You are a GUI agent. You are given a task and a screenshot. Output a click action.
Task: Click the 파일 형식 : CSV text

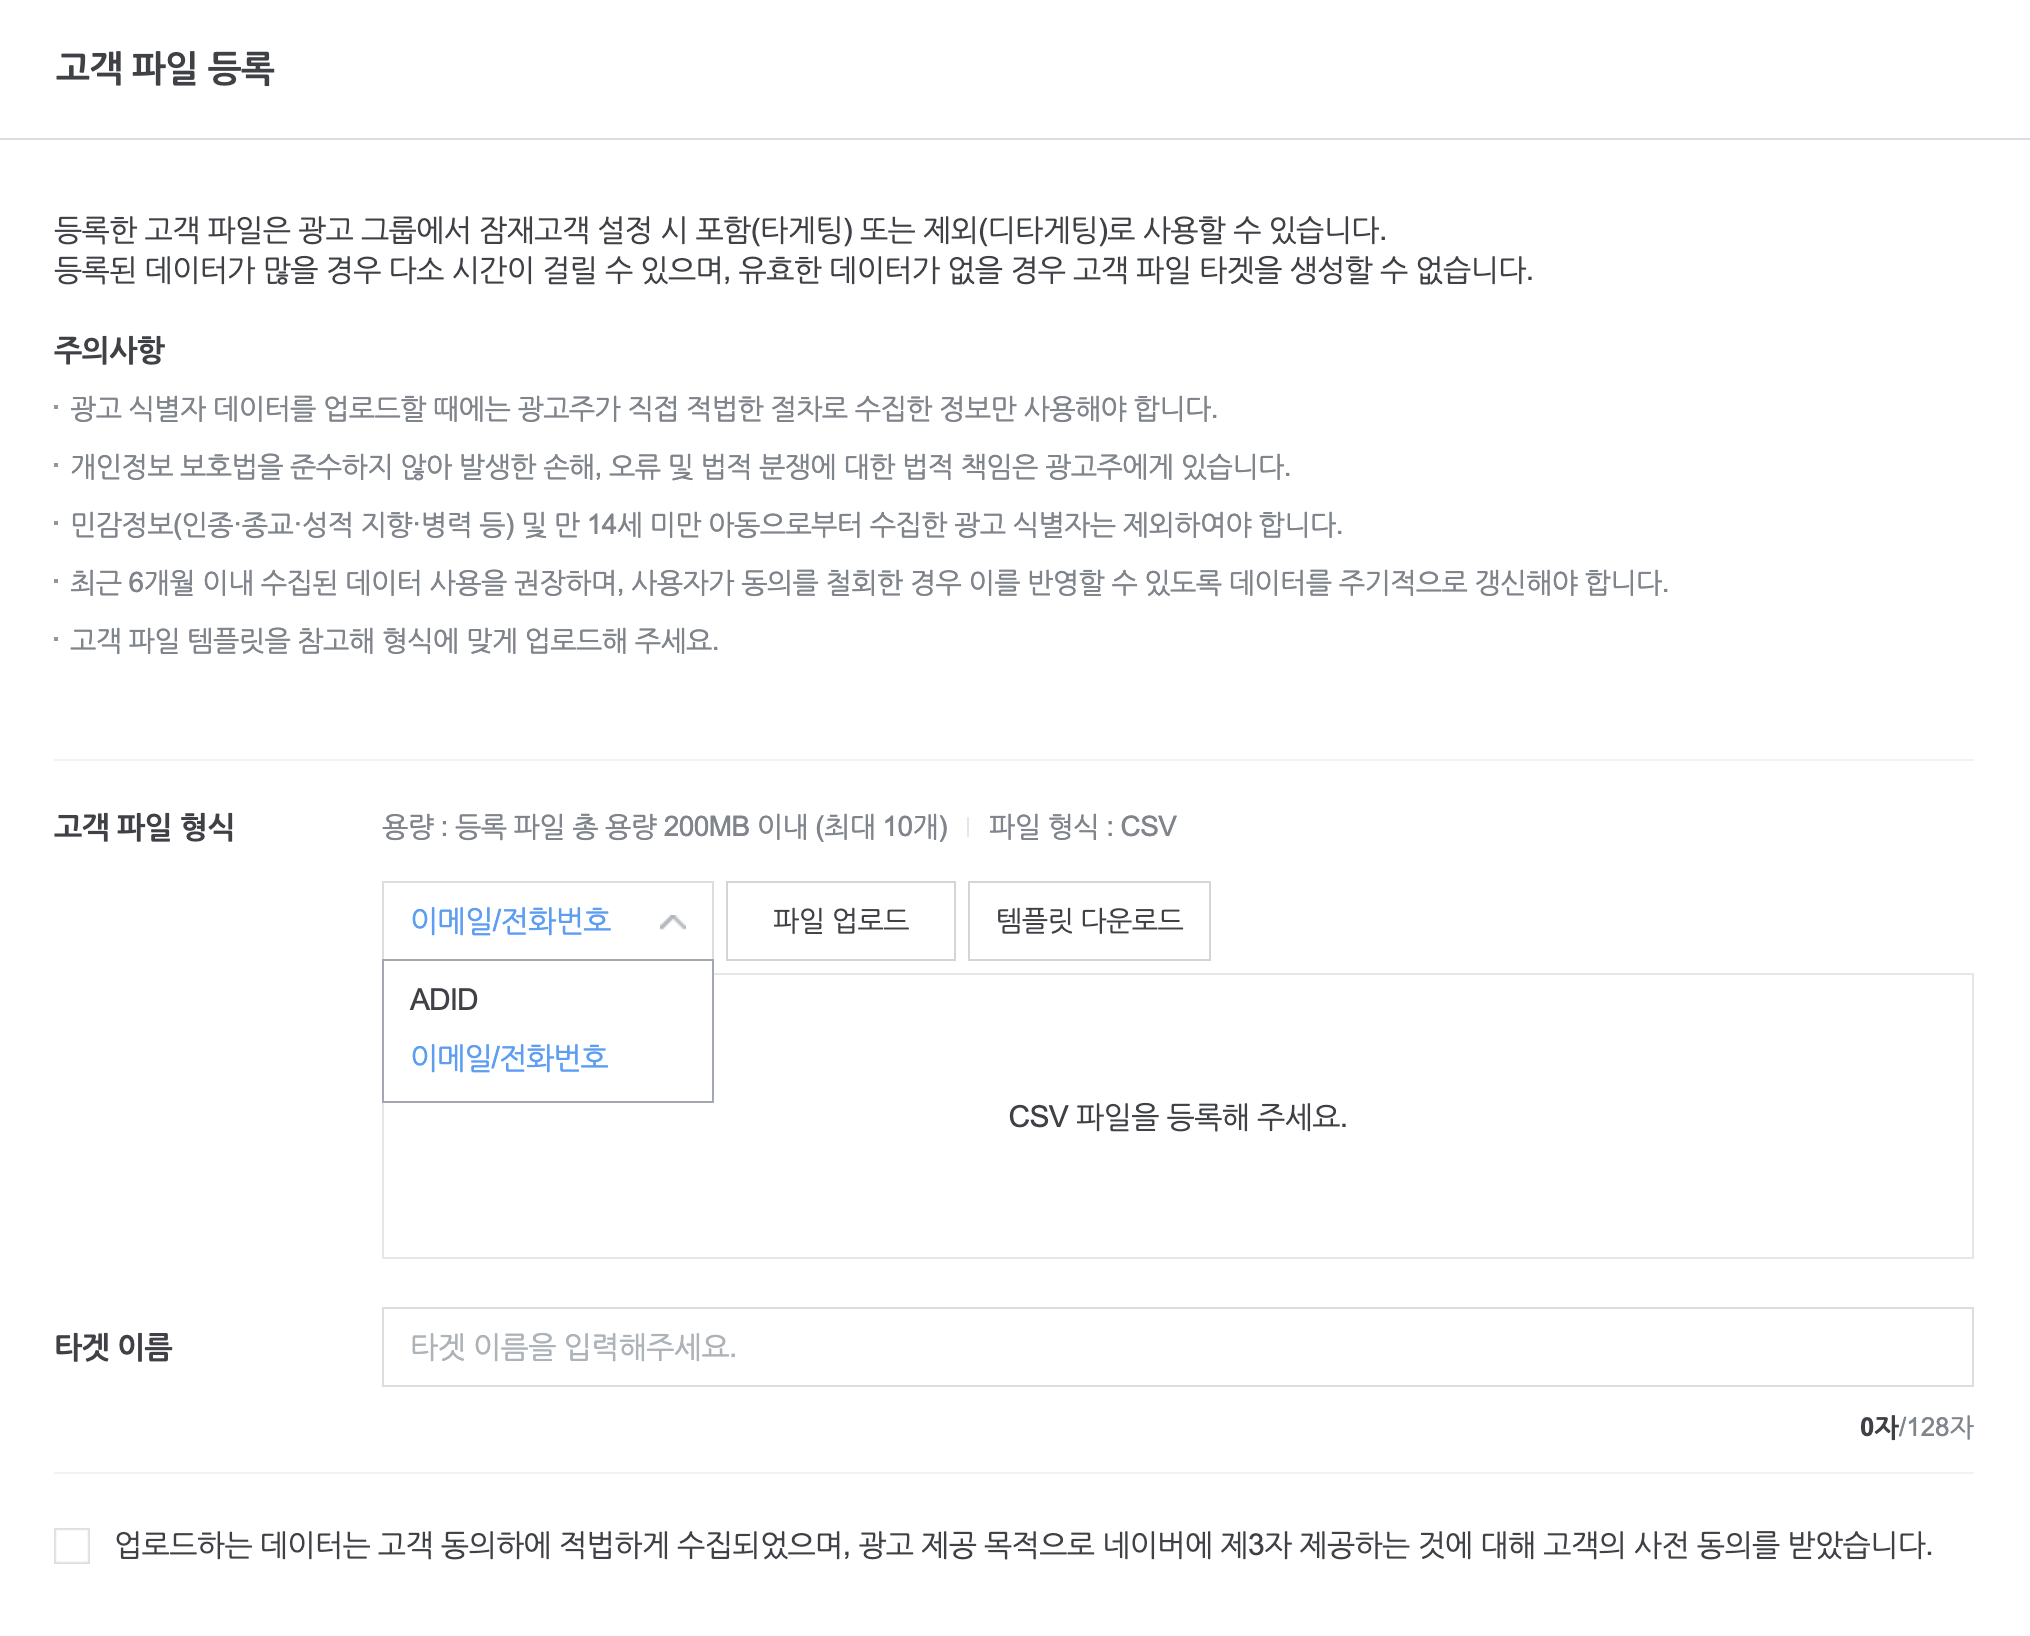coord(1082,827)
